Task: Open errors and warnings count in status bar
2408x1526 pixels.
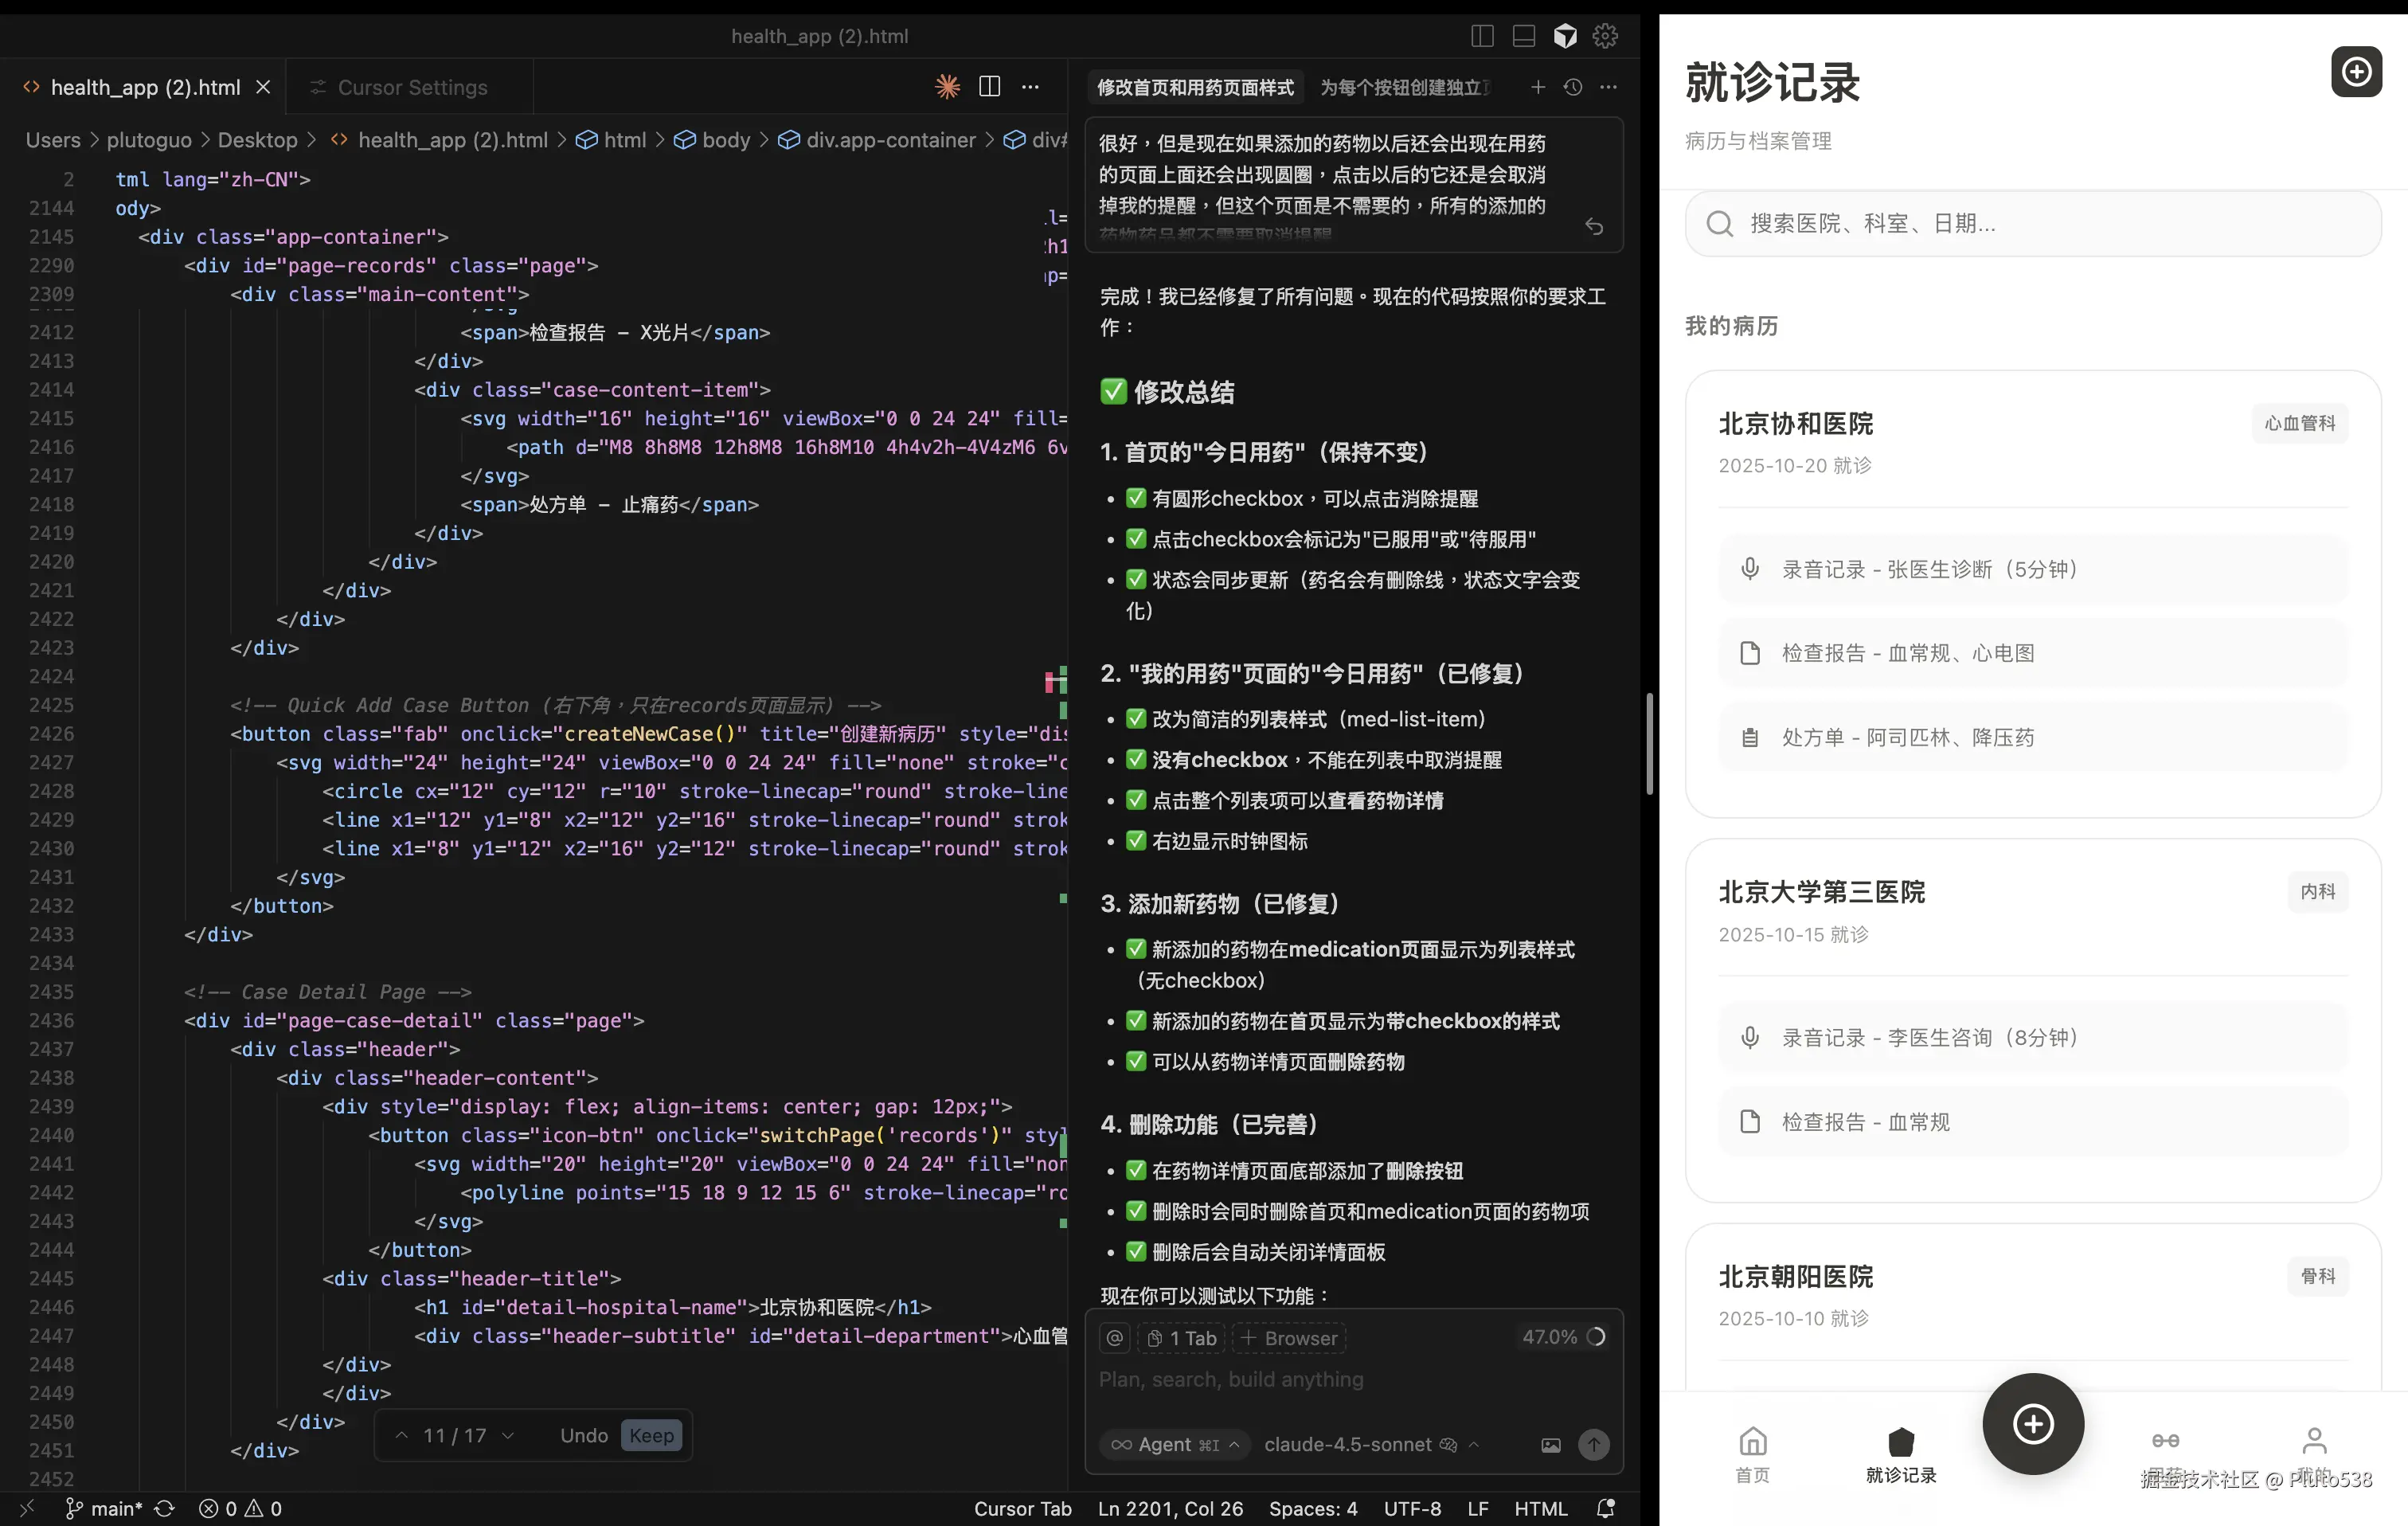Action: click(240, 1508)
